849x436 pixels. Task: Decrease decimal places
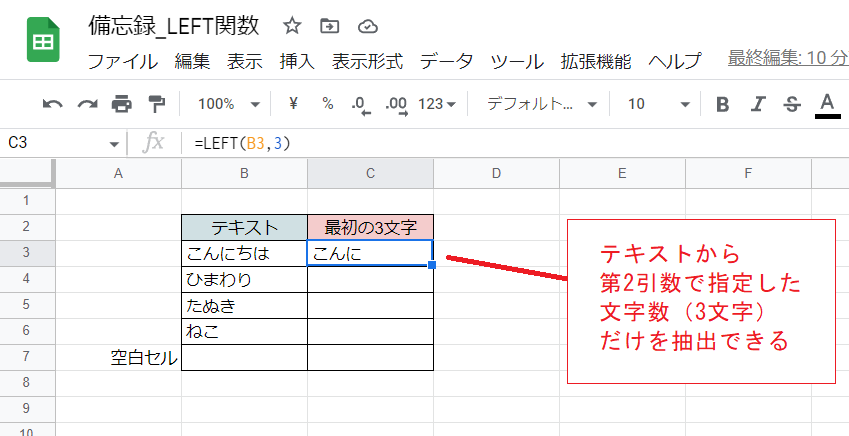(x=361, y=105)
